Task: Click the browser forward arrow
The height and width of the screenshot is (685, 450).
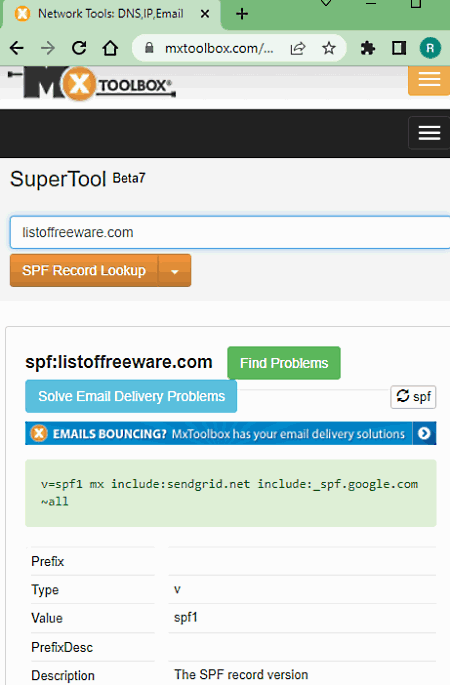Action: [48, 48]
